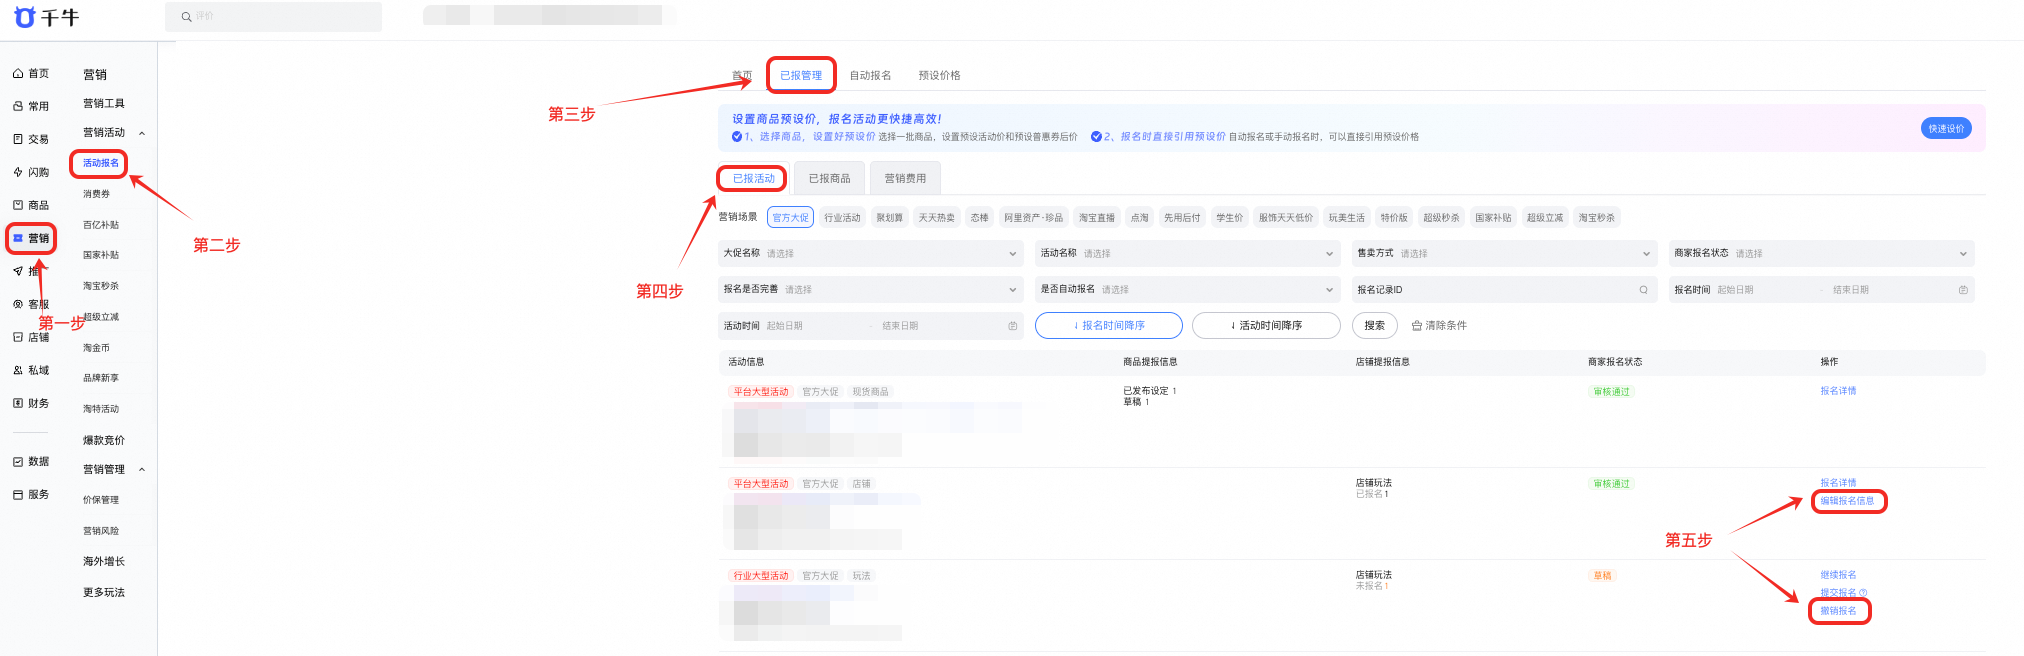Click magnifier icon in 报名记录ID field
The width and height of the screenshot is (2024, 656).
[x=1643, y=290]
